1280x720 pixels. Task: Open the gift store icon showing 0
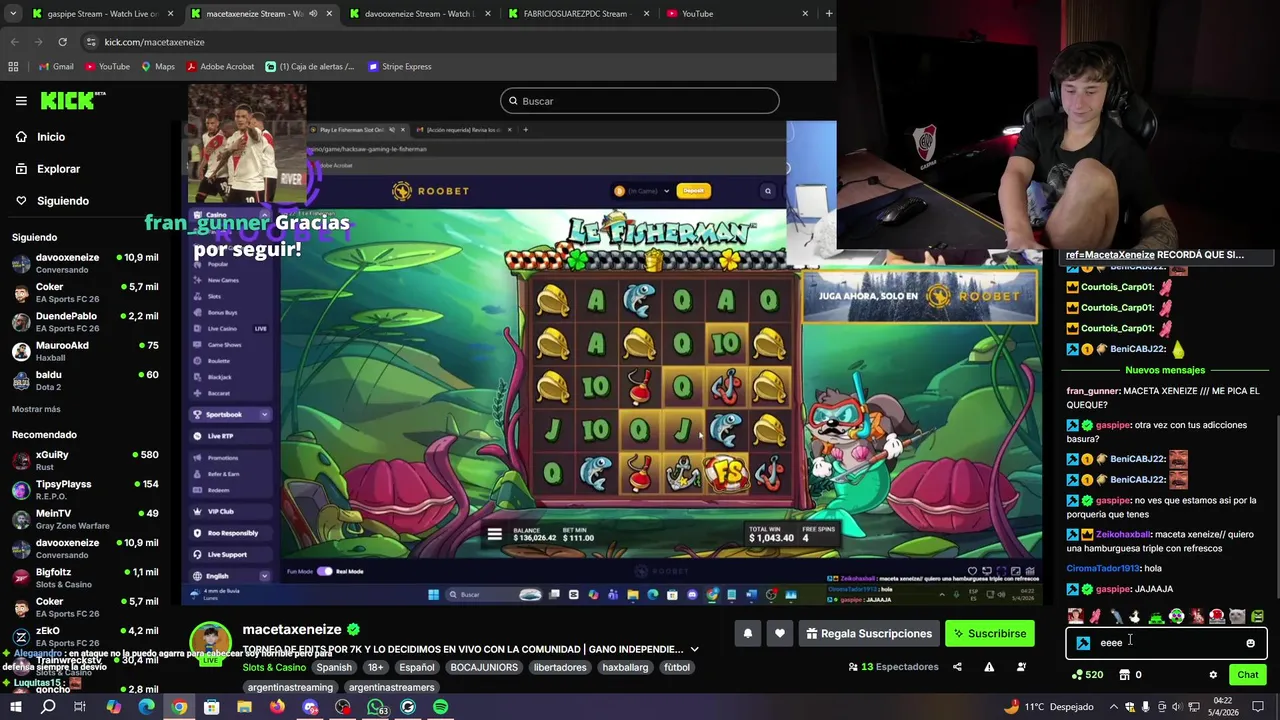click(1130, 675)
